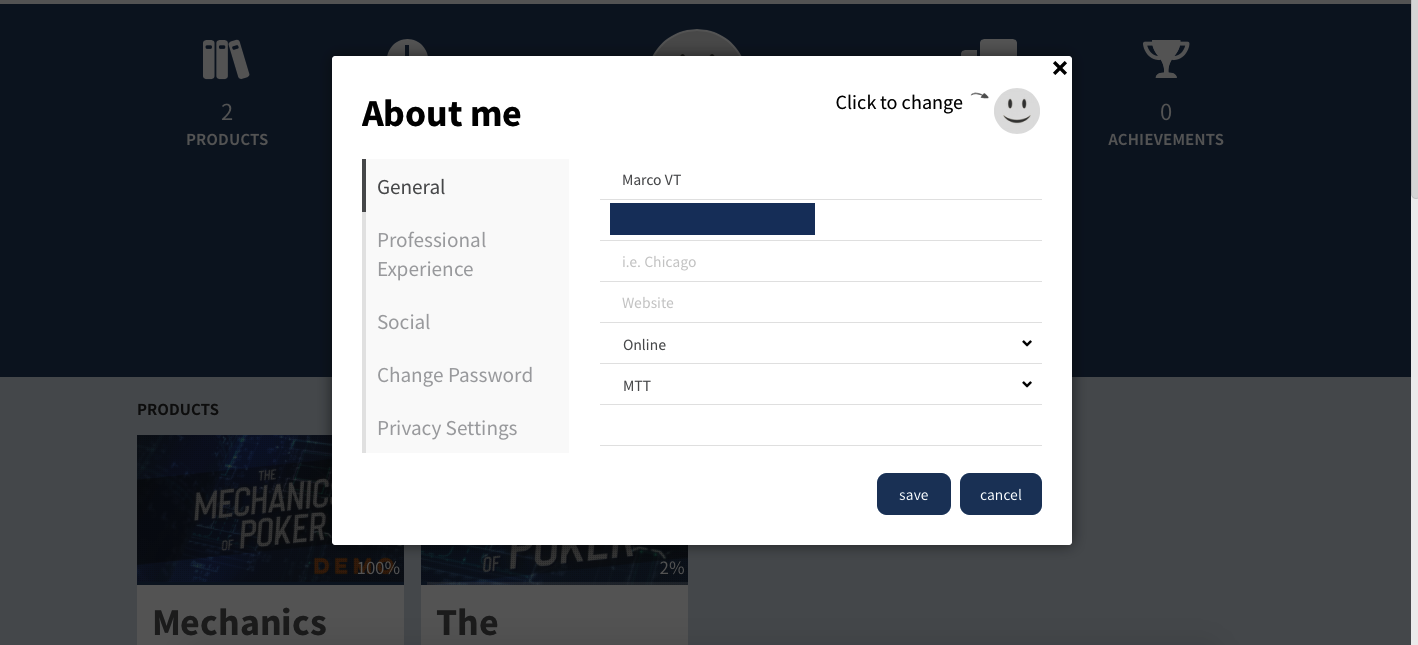Click the chevron arrow of the MTT field
The image size is (1418, 645).
coord(1026,385)
